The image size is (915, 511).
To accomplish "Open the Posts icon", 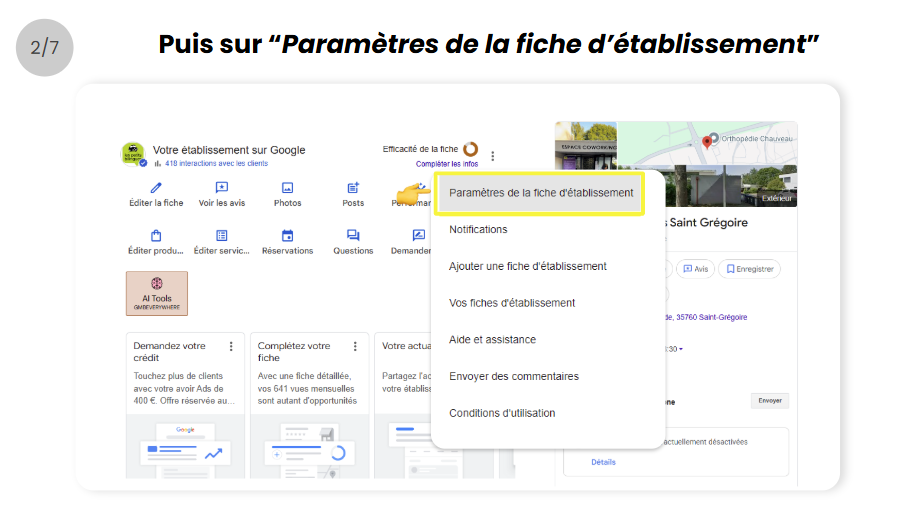I will click(353, 188).
